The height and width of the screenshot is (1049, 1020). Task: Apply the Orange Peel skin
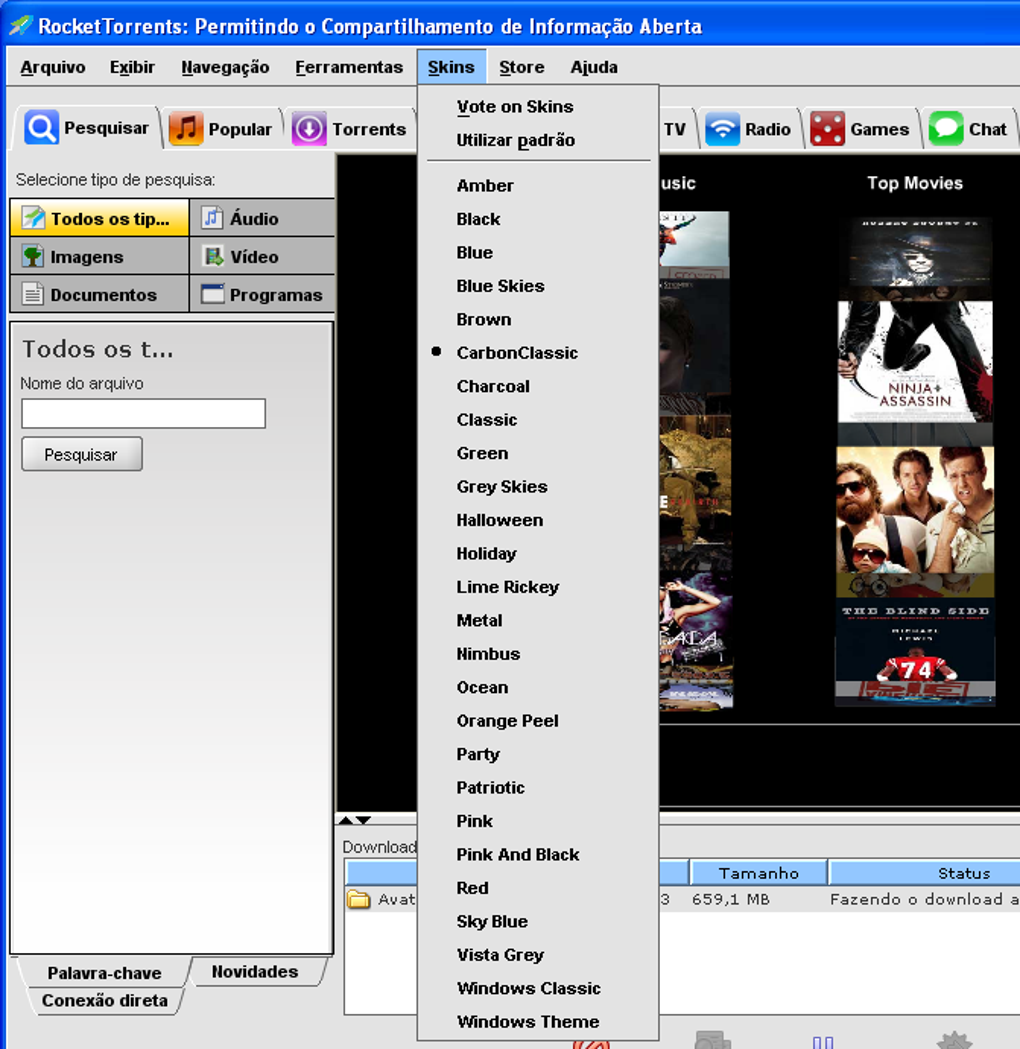pyautogui.click(x=538, y=721)
